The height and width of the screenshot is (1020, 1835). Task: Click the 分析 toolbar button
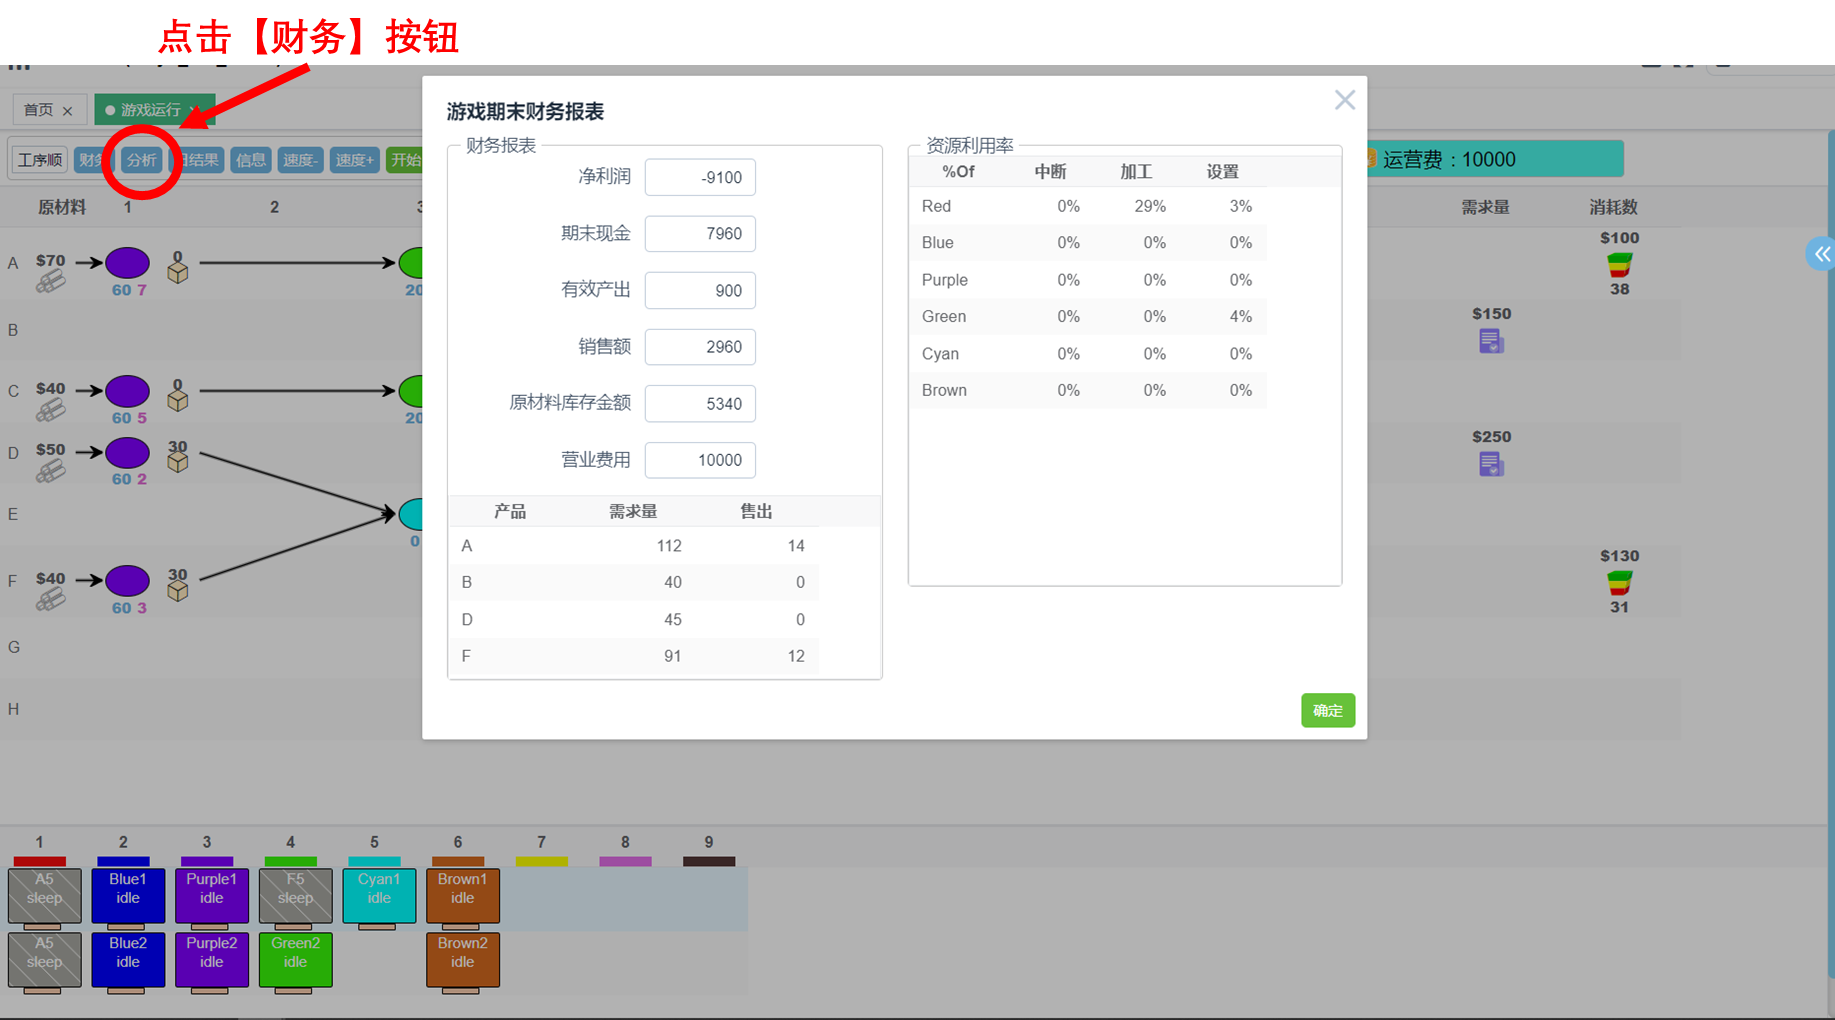tap(141, 160)
